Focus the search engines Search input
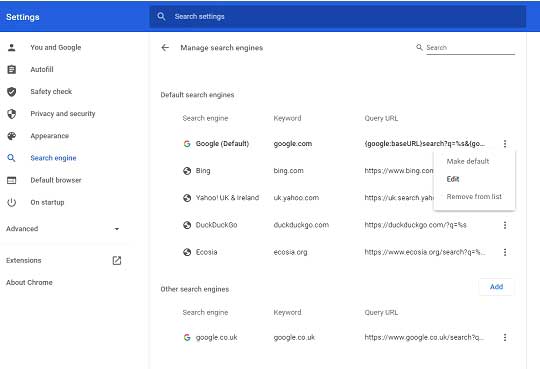Screen dimensions: 540x369 (x=470, y=48)
